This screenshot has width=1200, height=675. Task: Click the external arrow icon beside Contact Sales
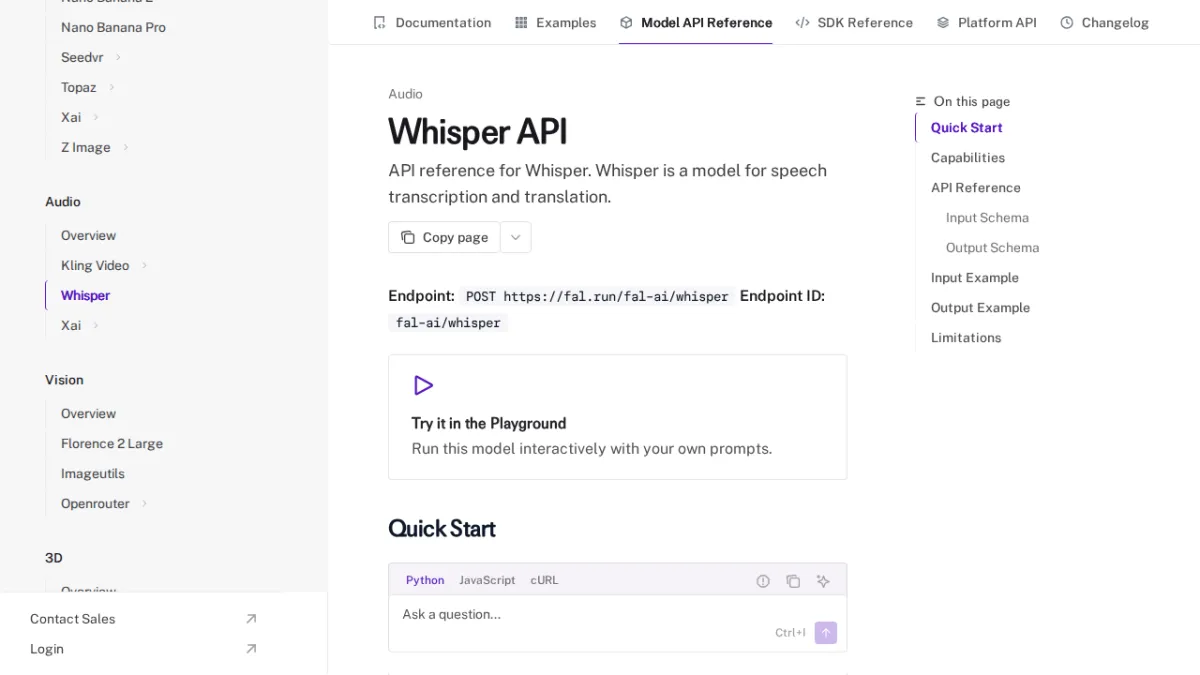pyautogui.click(x=251, y=619)
